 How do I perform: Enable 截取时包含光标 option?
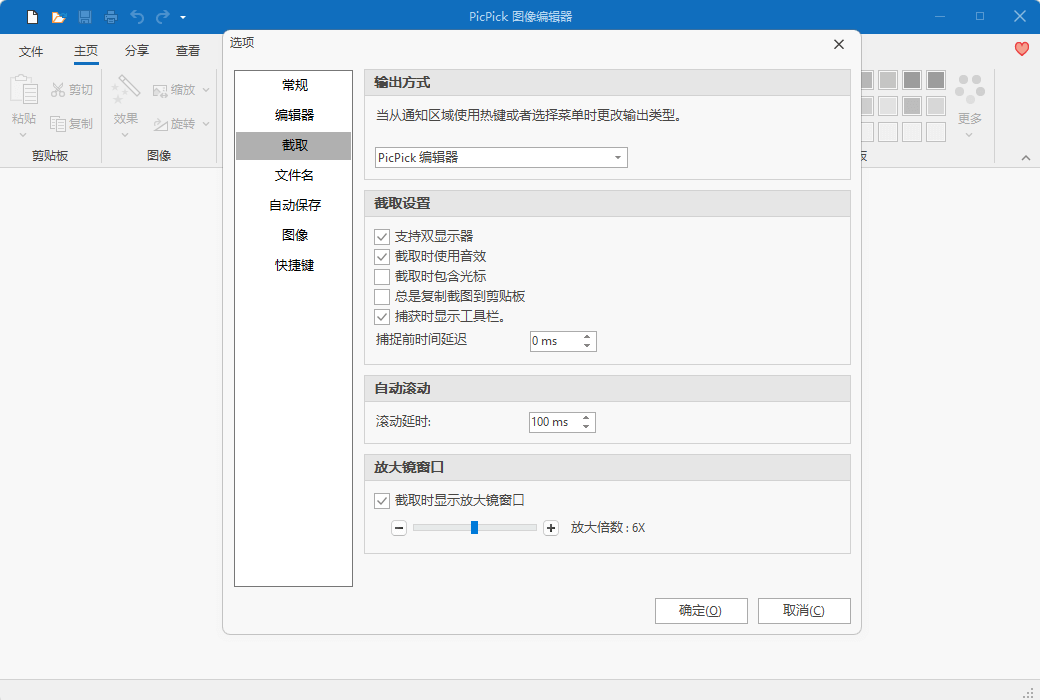[x=382, y=277]
